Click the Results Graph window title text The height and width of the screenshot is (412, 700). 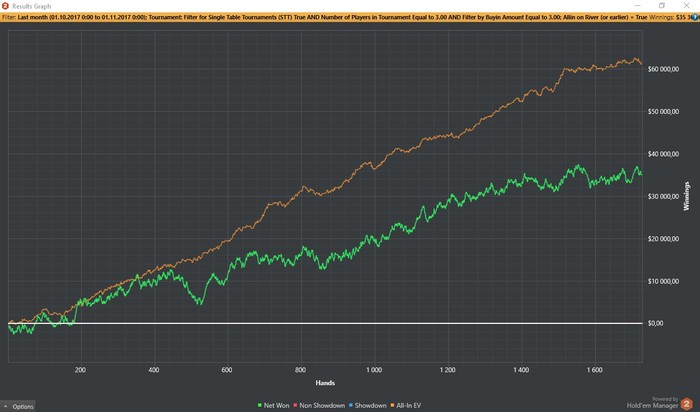[x=32, y=6]
